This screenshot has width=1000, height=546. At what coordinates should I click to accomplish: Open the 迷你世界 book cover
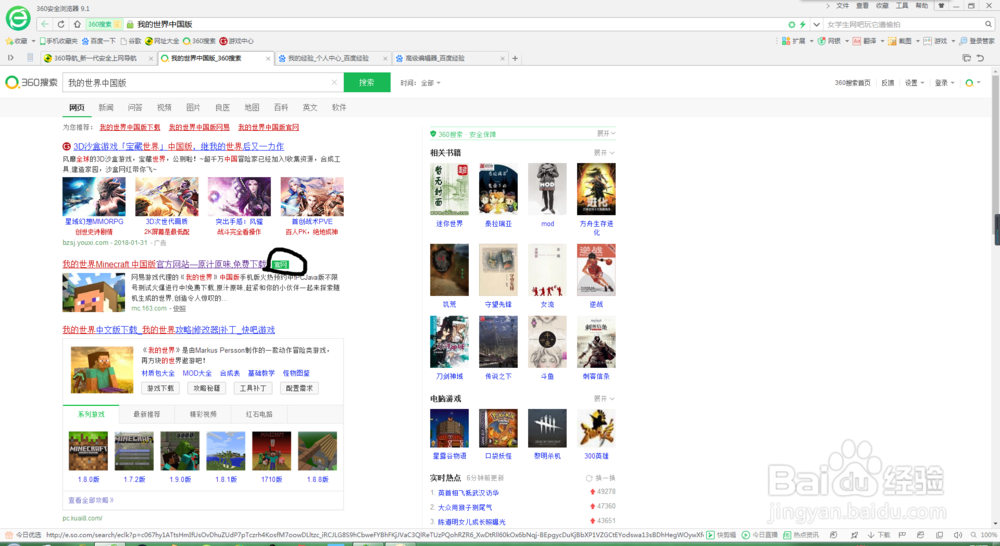449,189
